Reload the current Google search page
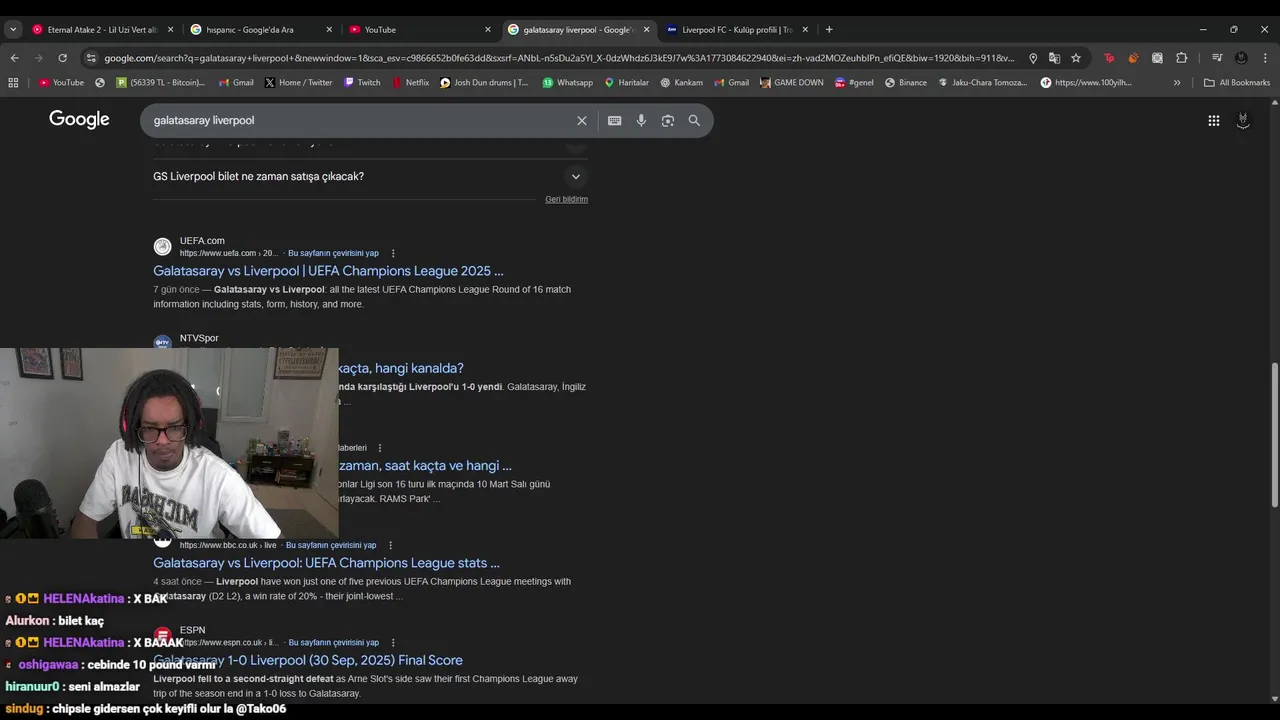 pos(62,58)
